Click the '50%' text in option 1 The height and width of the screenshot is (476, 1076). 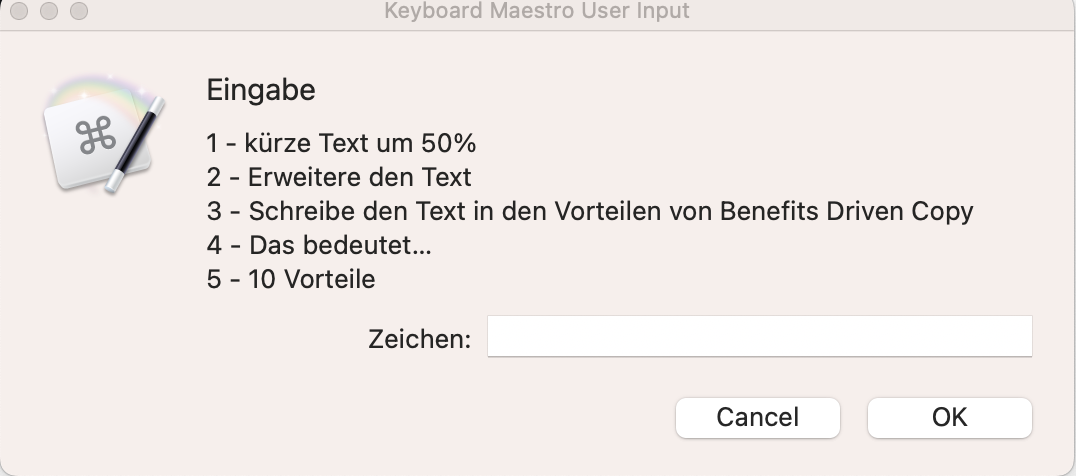(x=448, y=143)
